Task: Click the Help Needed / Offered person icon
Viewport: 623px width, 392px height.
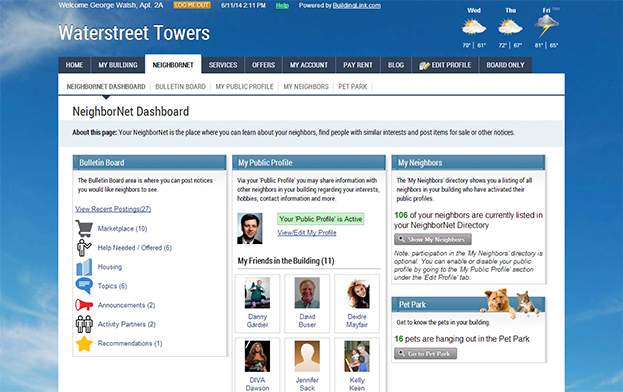Action: (84, 247)
